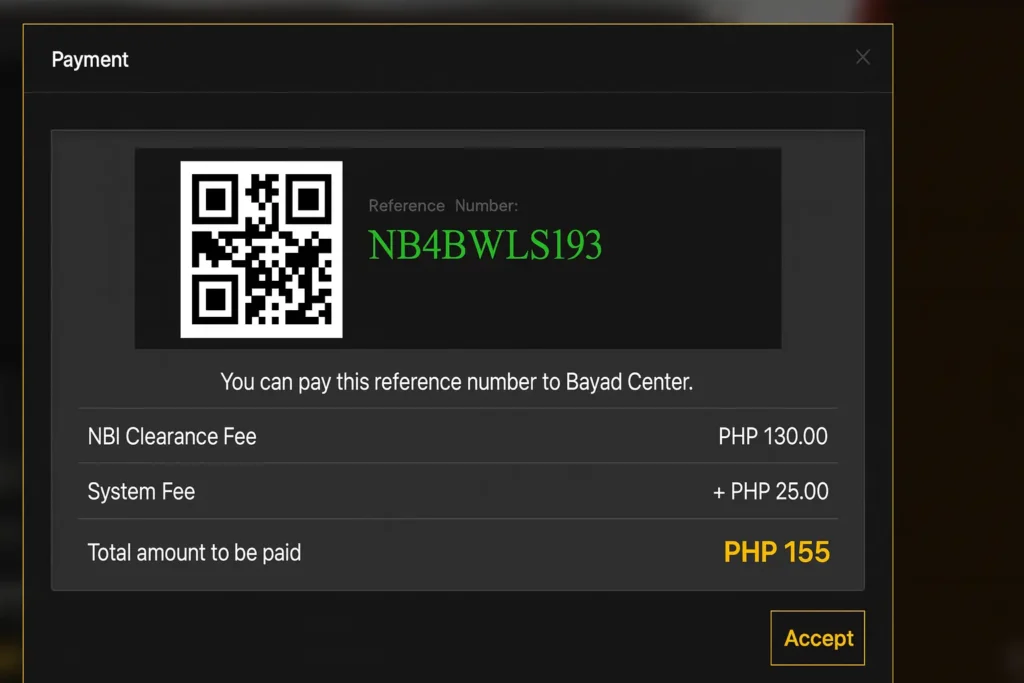Dismiss the dialog with the X icon
Image resolution: width=1024 pixels, height=683 pixels.
(x=862, y=57)
